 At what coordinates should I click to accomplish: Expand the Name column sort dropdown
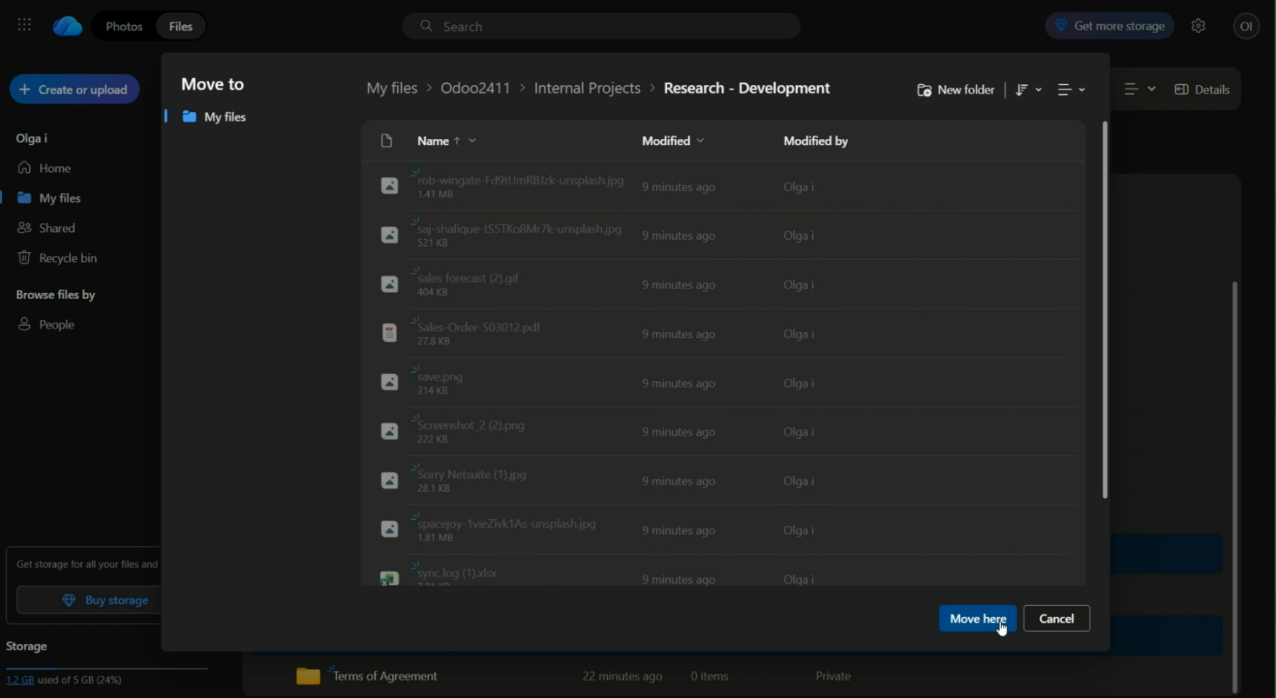472,141
